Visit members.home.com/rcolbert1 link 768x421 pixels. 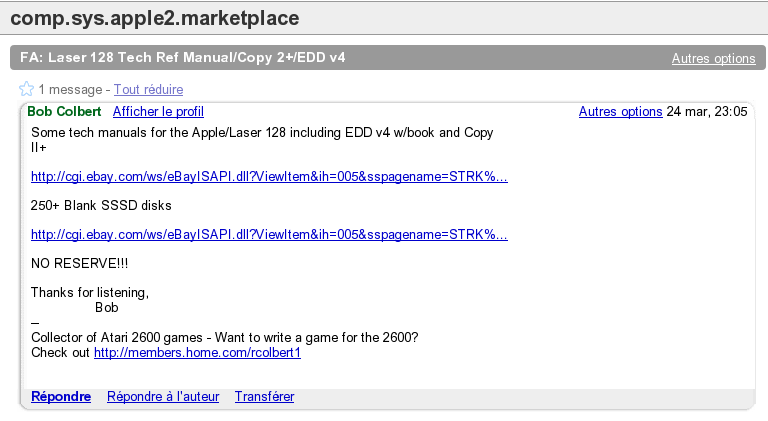click(x=197, y=353)
